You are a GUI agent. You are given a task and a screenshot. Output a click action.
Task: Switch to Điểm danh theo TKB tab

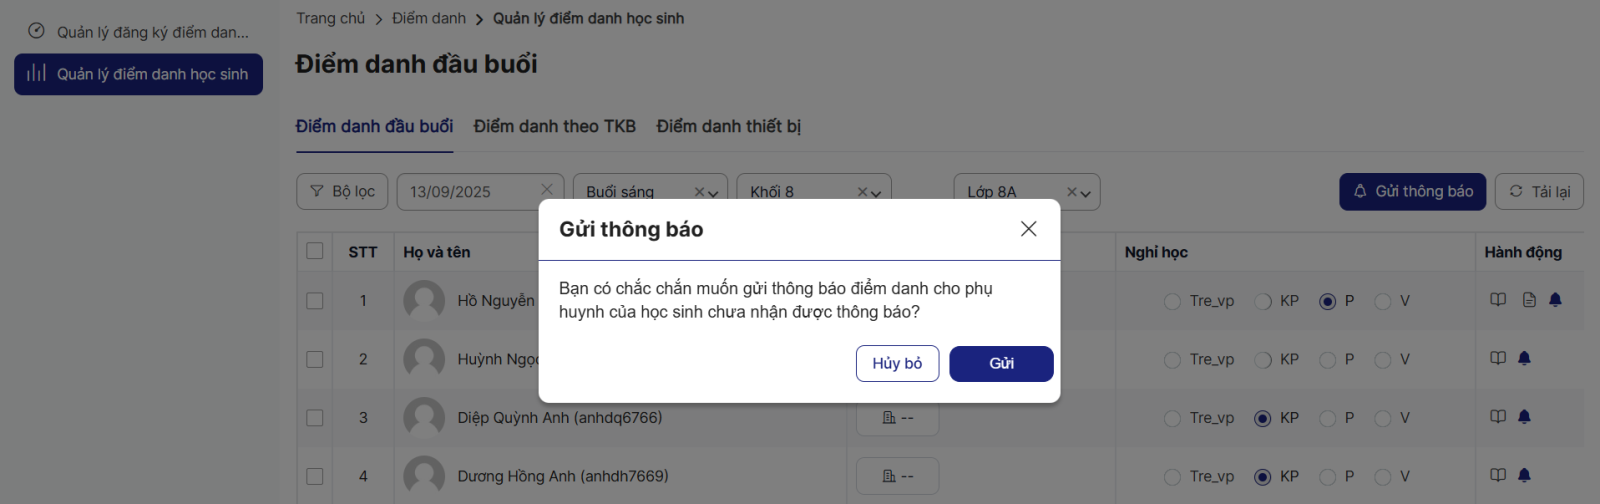[554, 127]
